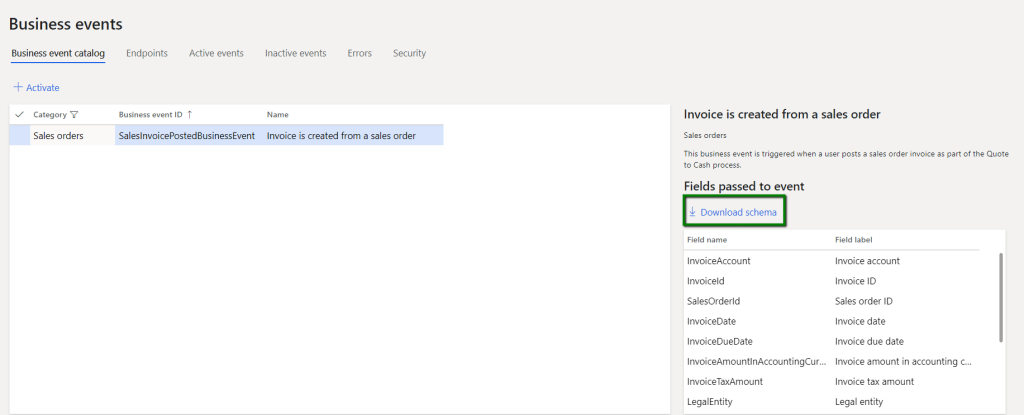
Task: Switch to the Security tab
Action: [x=409, y=53]
